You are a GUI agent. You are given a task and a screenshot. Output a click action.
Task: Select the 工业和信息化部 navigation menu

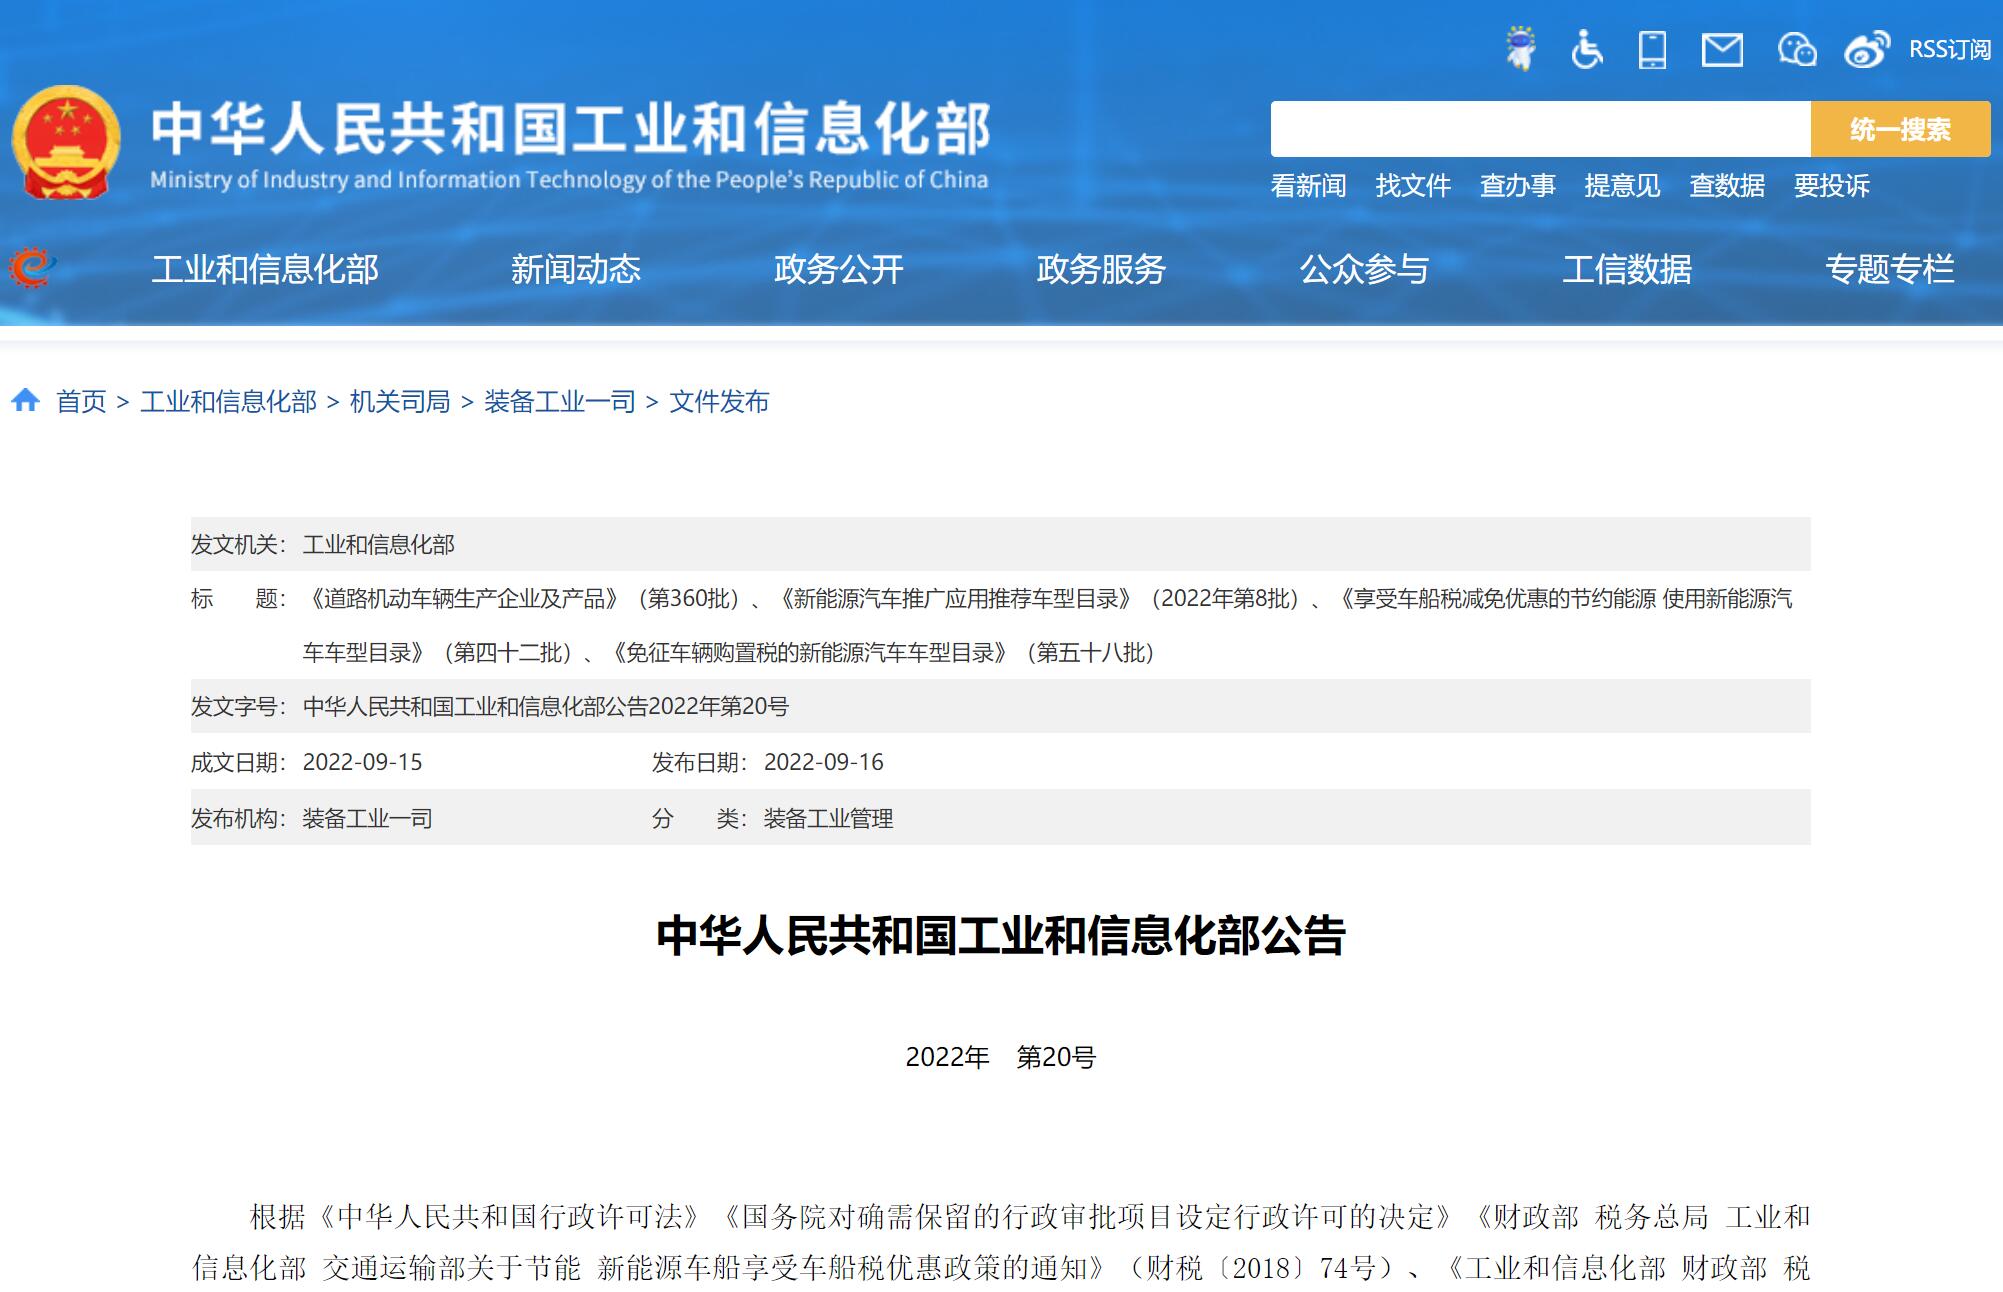pyautogui.click(x=265, y=269)
